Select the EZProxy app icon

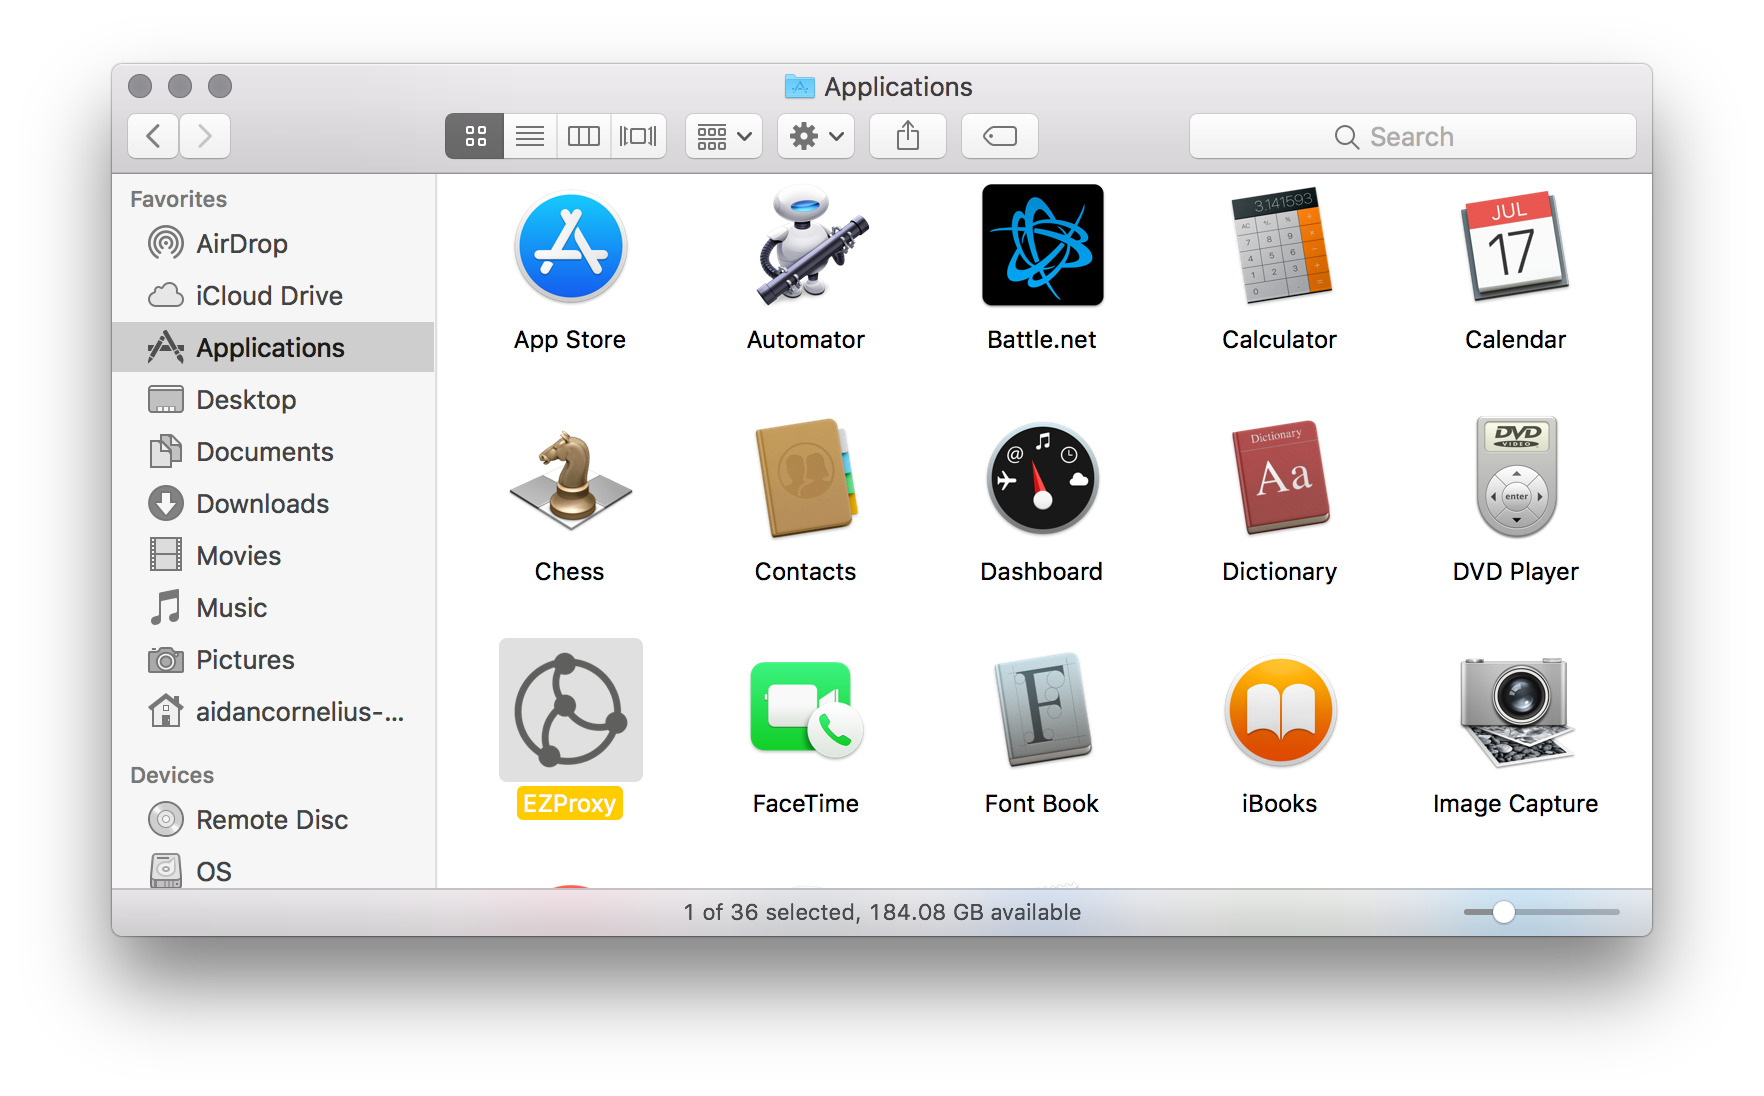pyautogui.click(x=570, y=710)
